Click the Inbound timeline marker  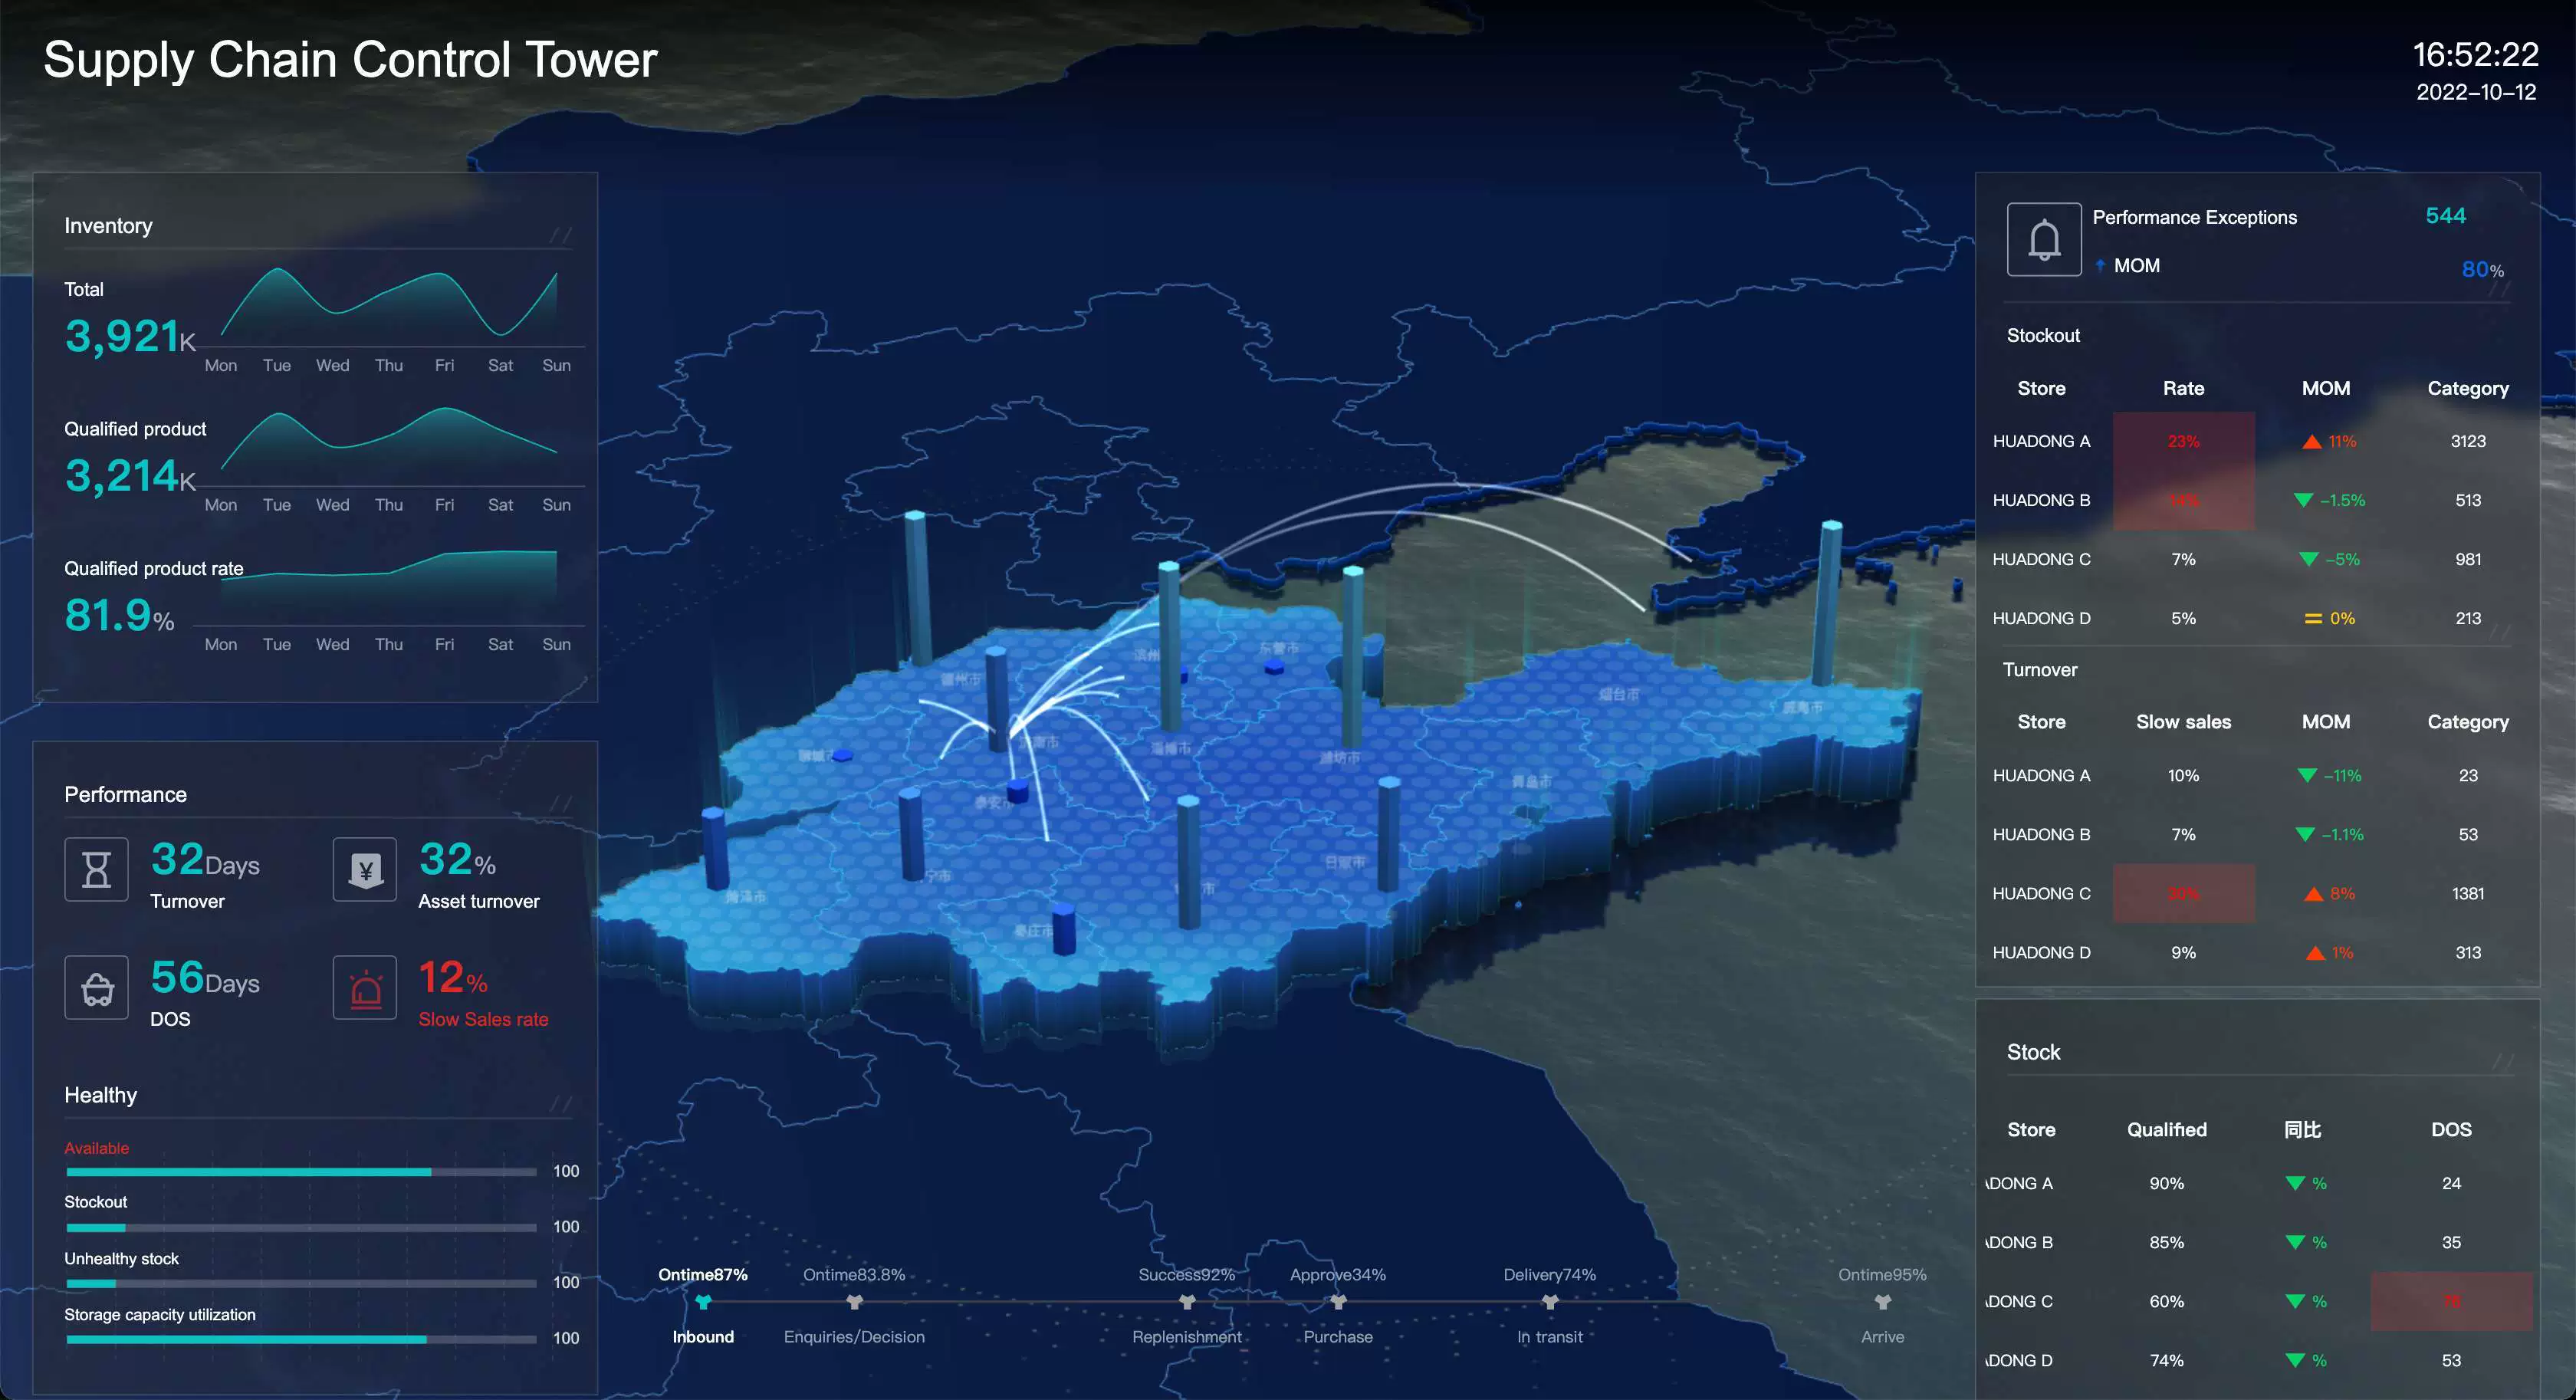[703, 1302]
